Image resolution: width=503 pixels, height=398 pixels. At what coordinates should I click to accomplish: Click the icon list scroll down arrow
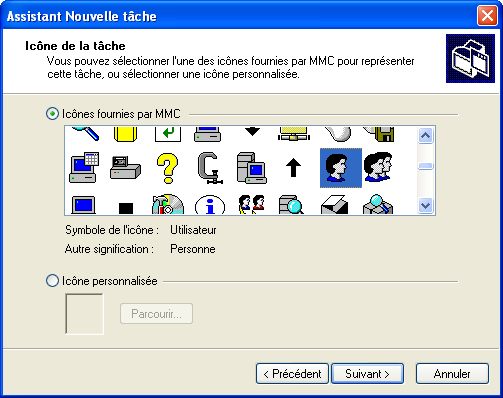click(425, 205)
